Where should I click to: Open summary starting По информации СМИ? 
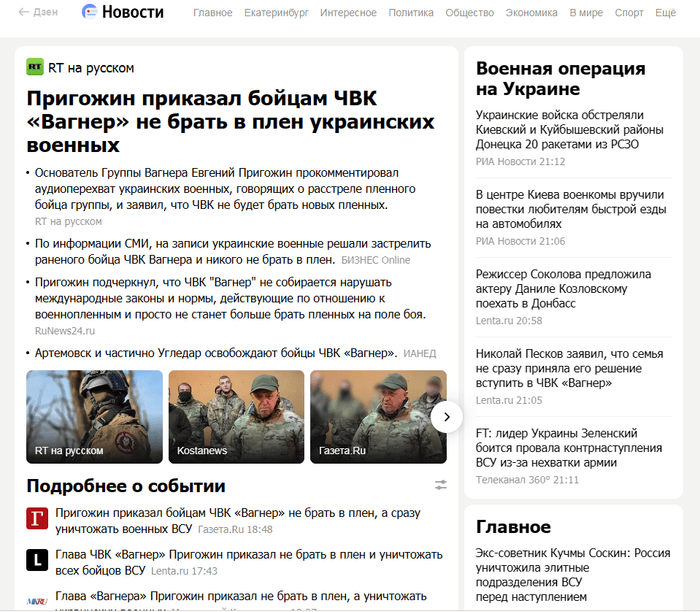point(233,251)
